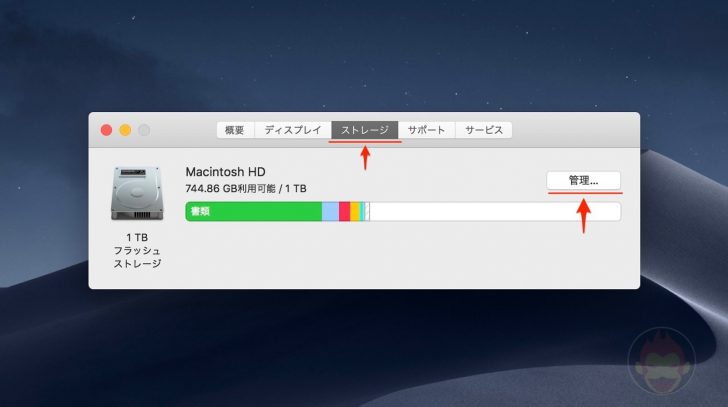Image resolution: width=728 pixels, height=407 pixels.
Task: Click the yellow storage bar segment
Action: coord(354,212)
